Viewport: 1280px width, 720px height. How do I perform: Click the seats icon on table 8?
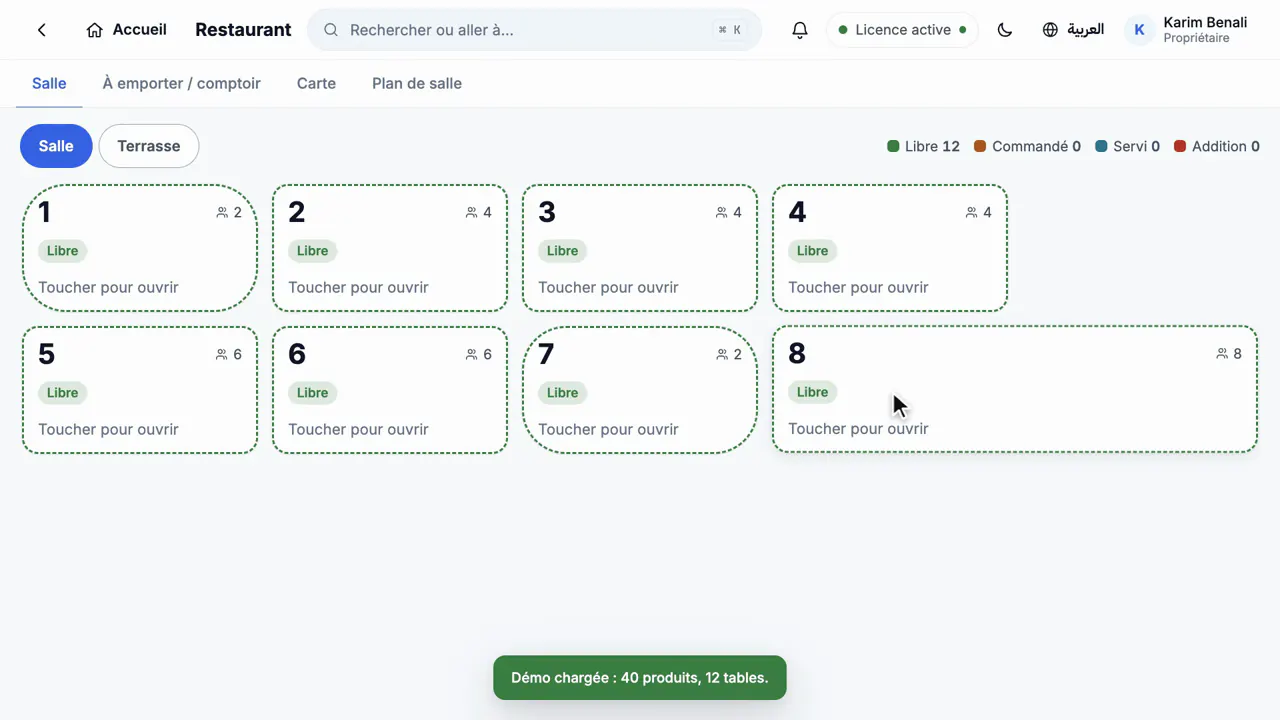[1222, 353]
